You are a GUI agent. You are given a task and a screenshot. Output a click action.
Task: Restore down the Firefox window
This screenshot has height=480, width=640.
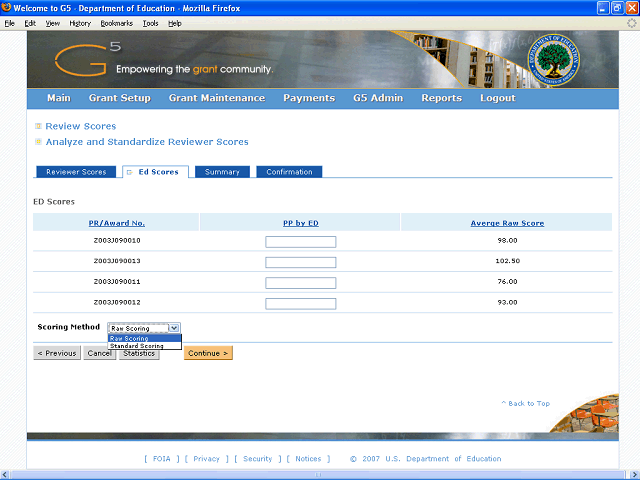click(x=618, y=8)
